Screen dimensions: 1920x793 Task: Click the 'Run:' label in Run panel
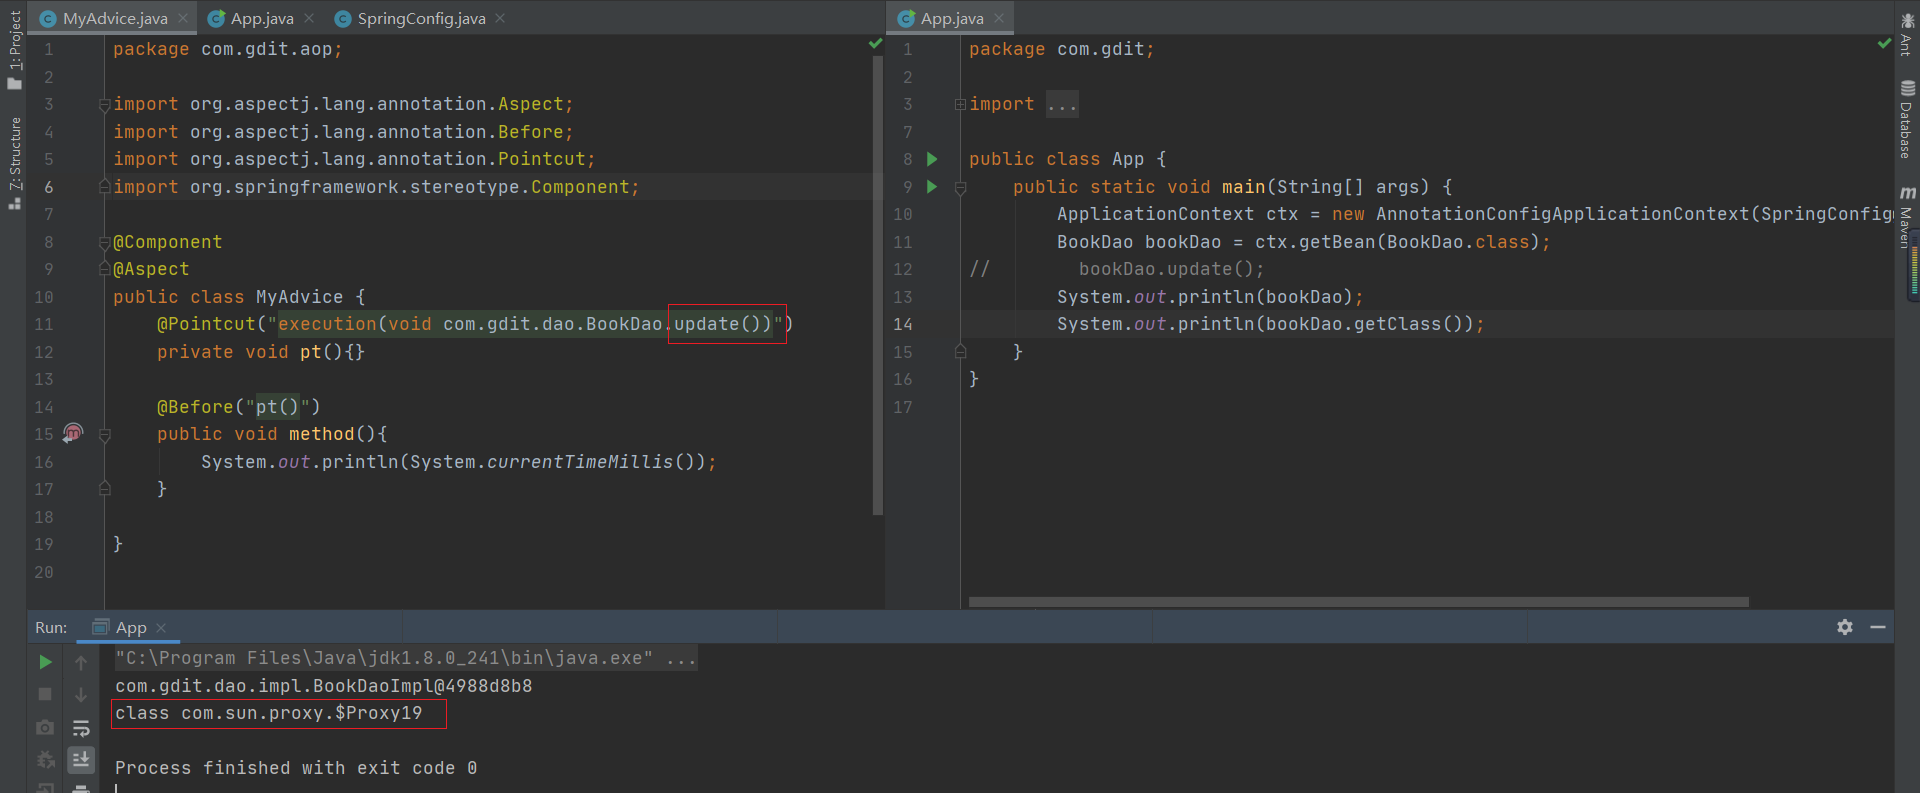coord(51,628)
